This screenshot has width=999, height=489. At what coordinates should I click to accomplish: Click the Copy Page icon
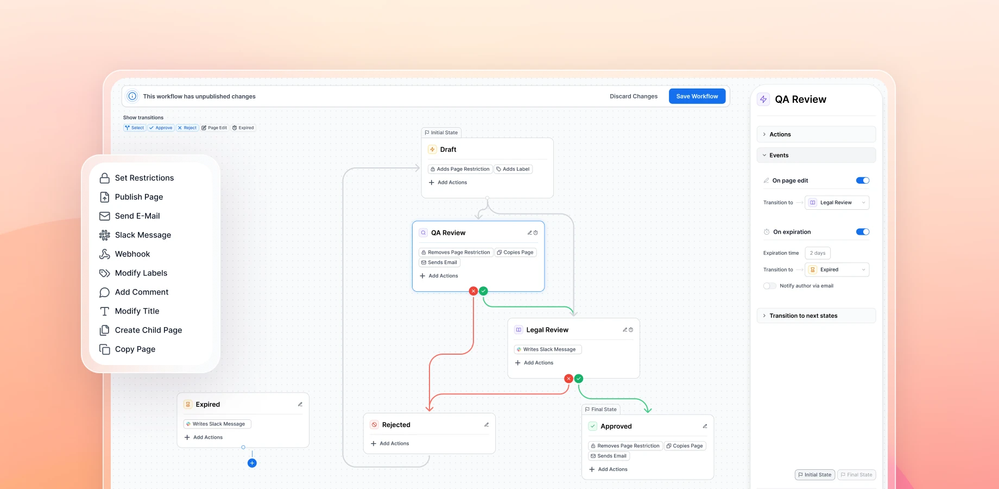click(x=104, y=350)
